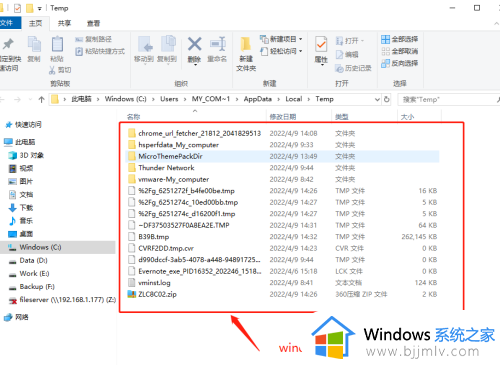Open the recent locations dropdown arrow

[x=30, y=99]
